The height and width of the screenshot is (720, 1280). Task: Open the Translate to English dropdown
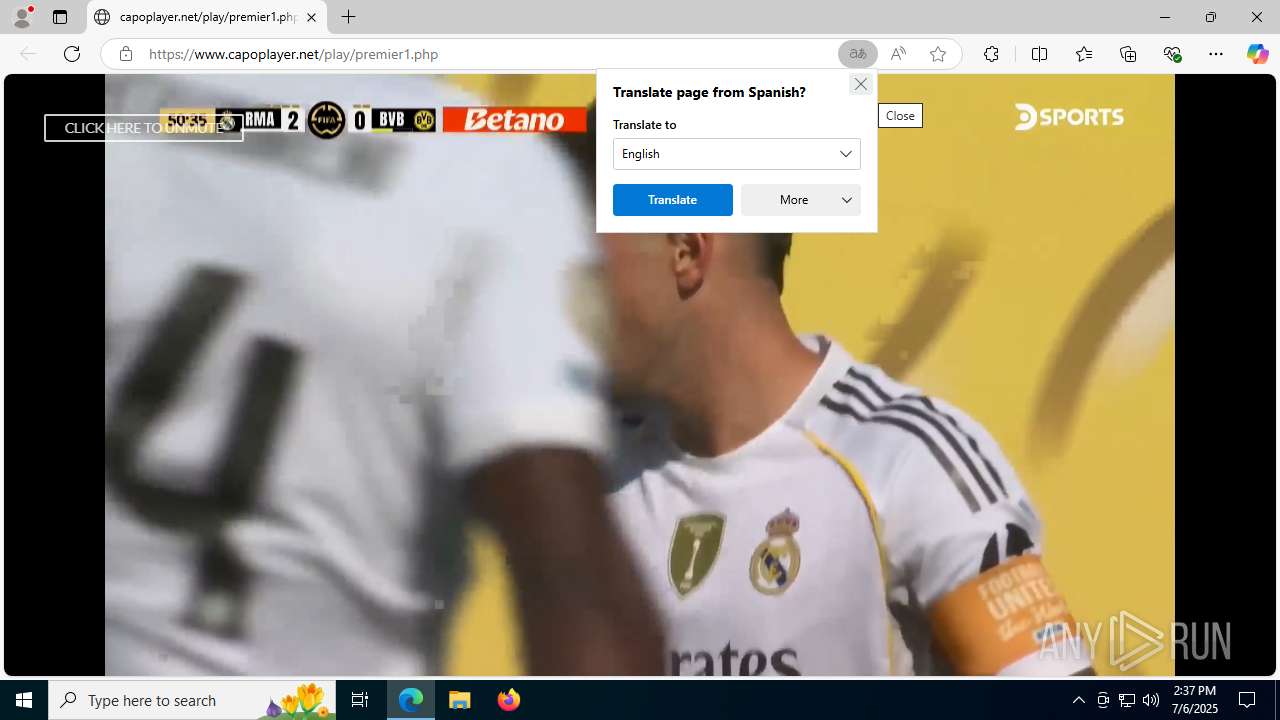(x=736, y=154)
